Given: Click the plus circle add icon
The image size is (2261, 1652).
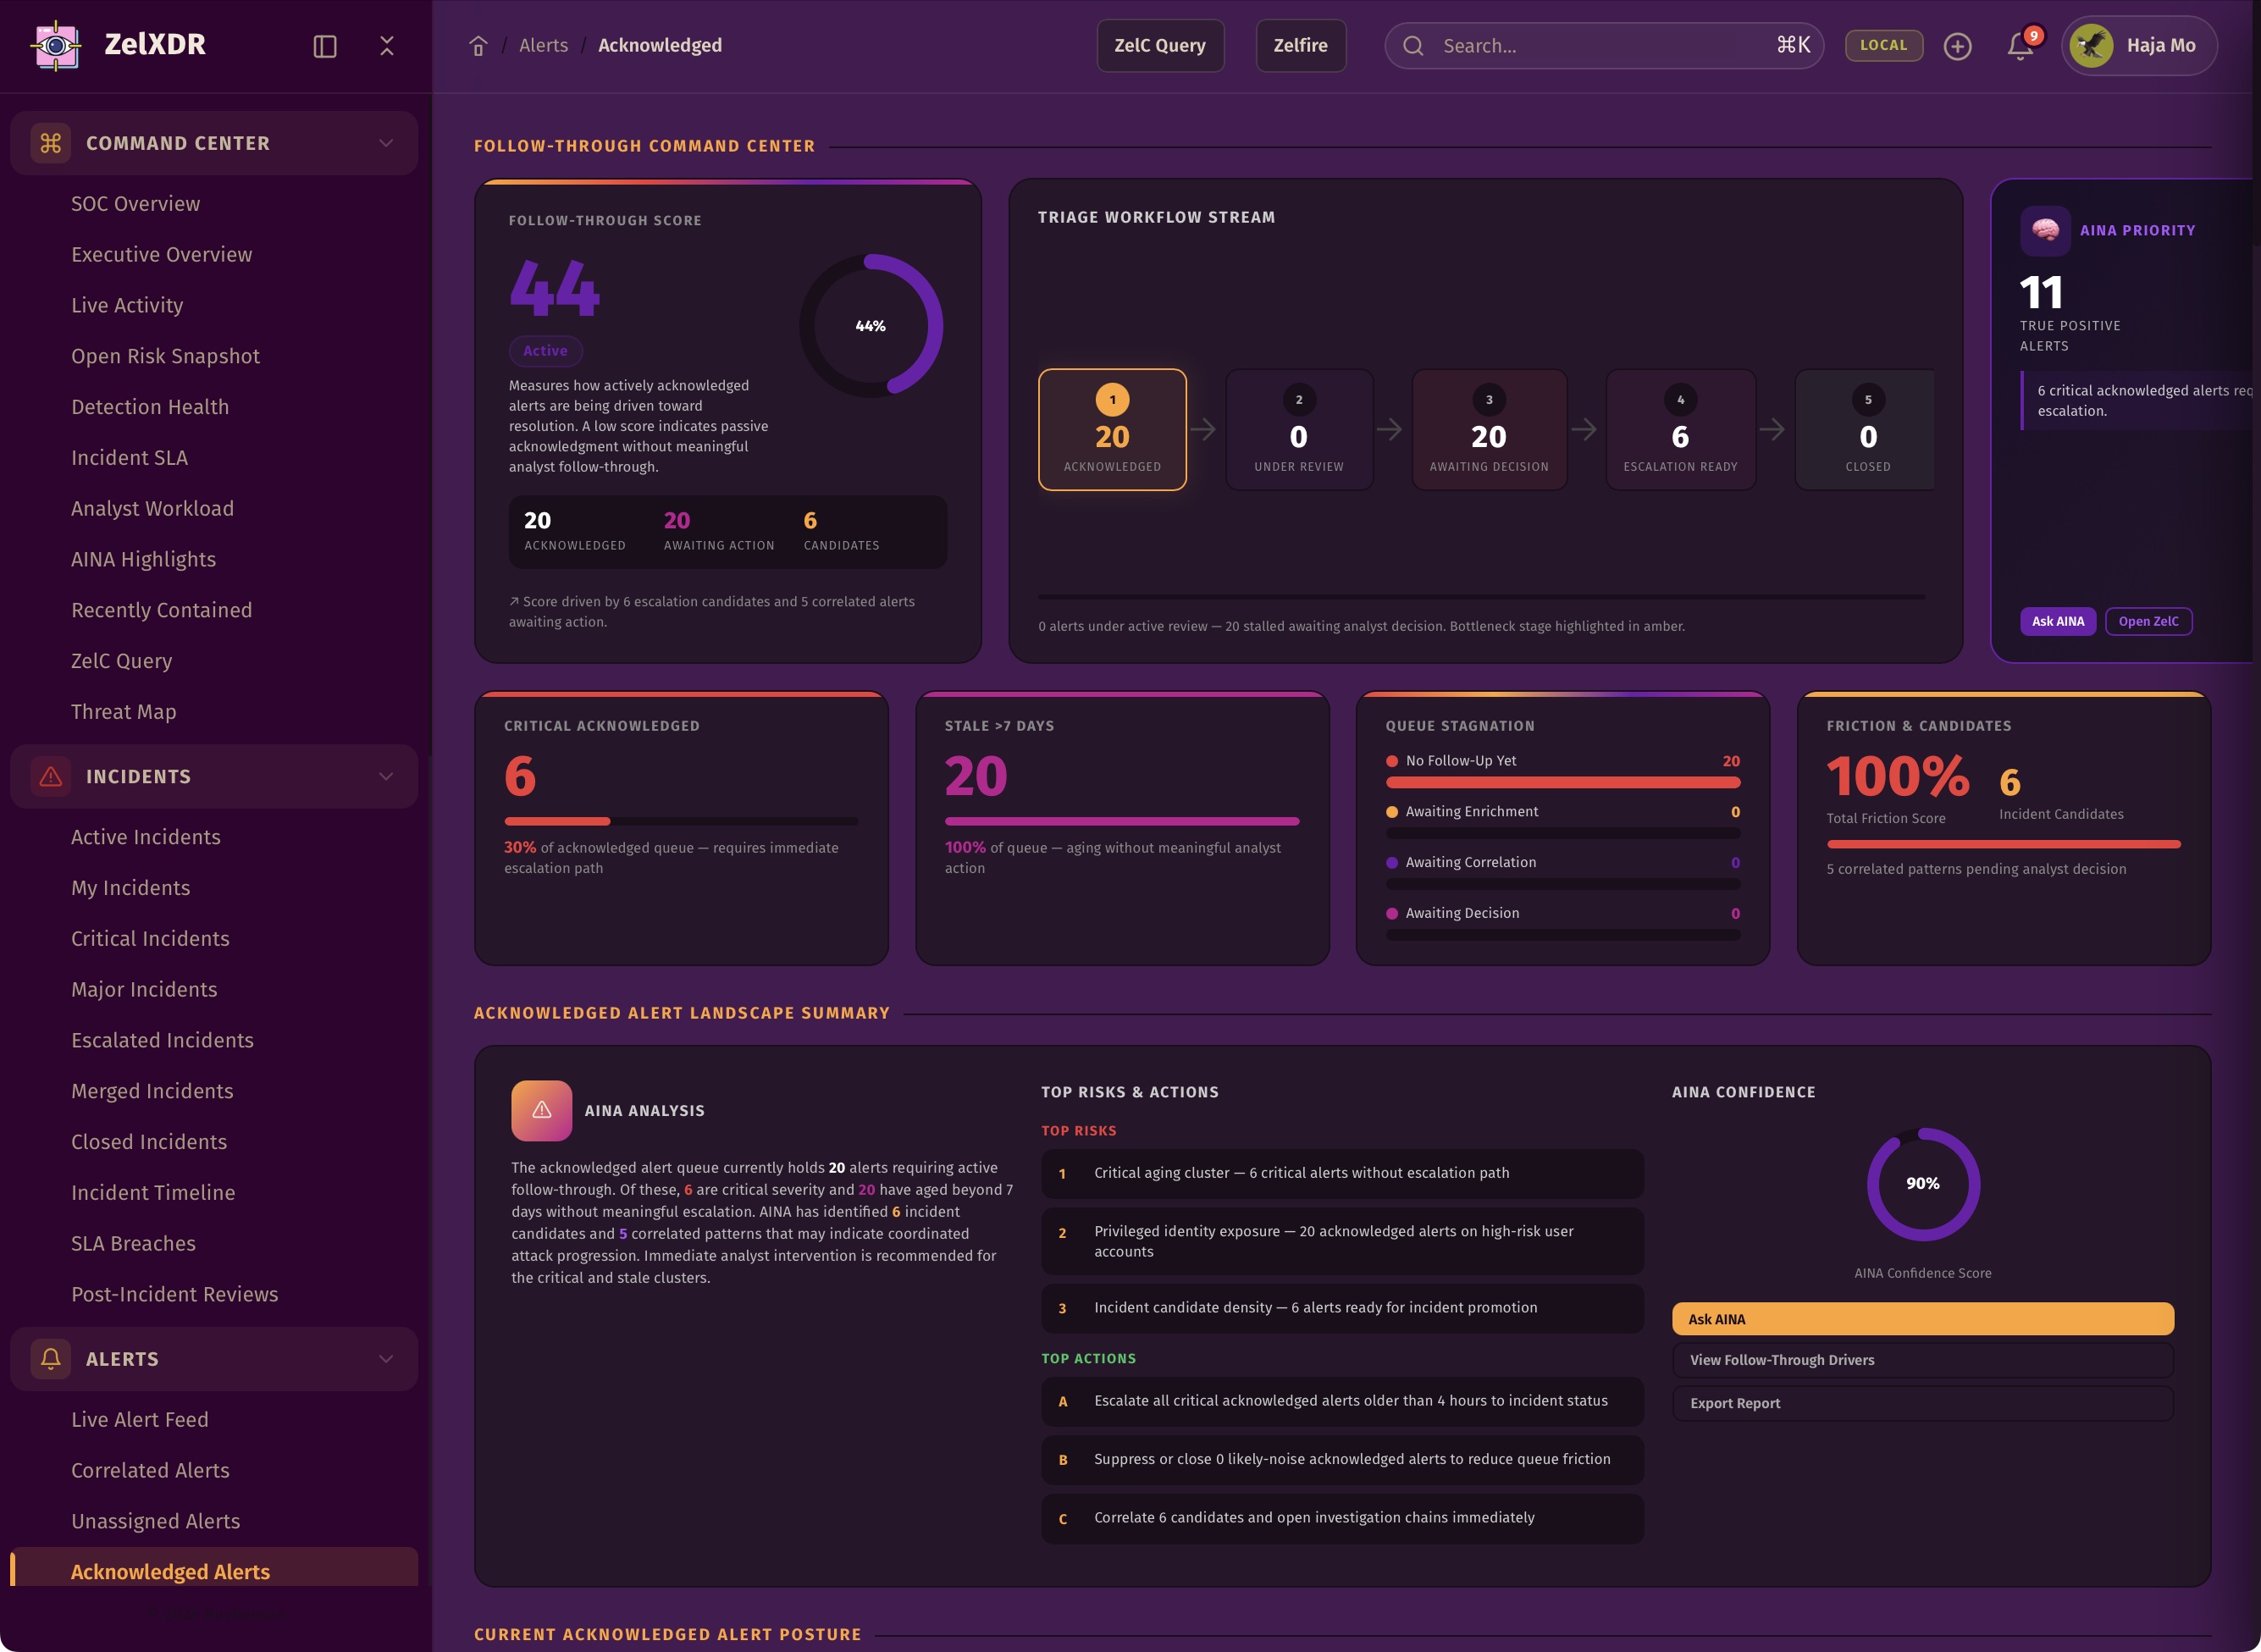Looking at the screenshot, I should point(1957,46).
